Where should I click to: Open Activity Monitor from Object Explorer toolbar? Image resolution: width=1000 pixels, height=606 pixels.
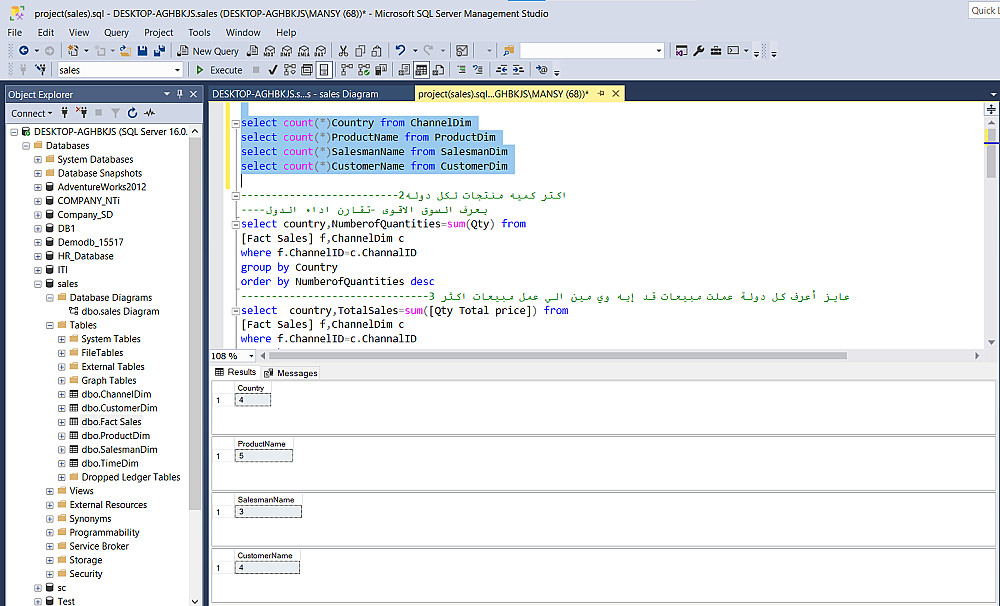[149, 113]
